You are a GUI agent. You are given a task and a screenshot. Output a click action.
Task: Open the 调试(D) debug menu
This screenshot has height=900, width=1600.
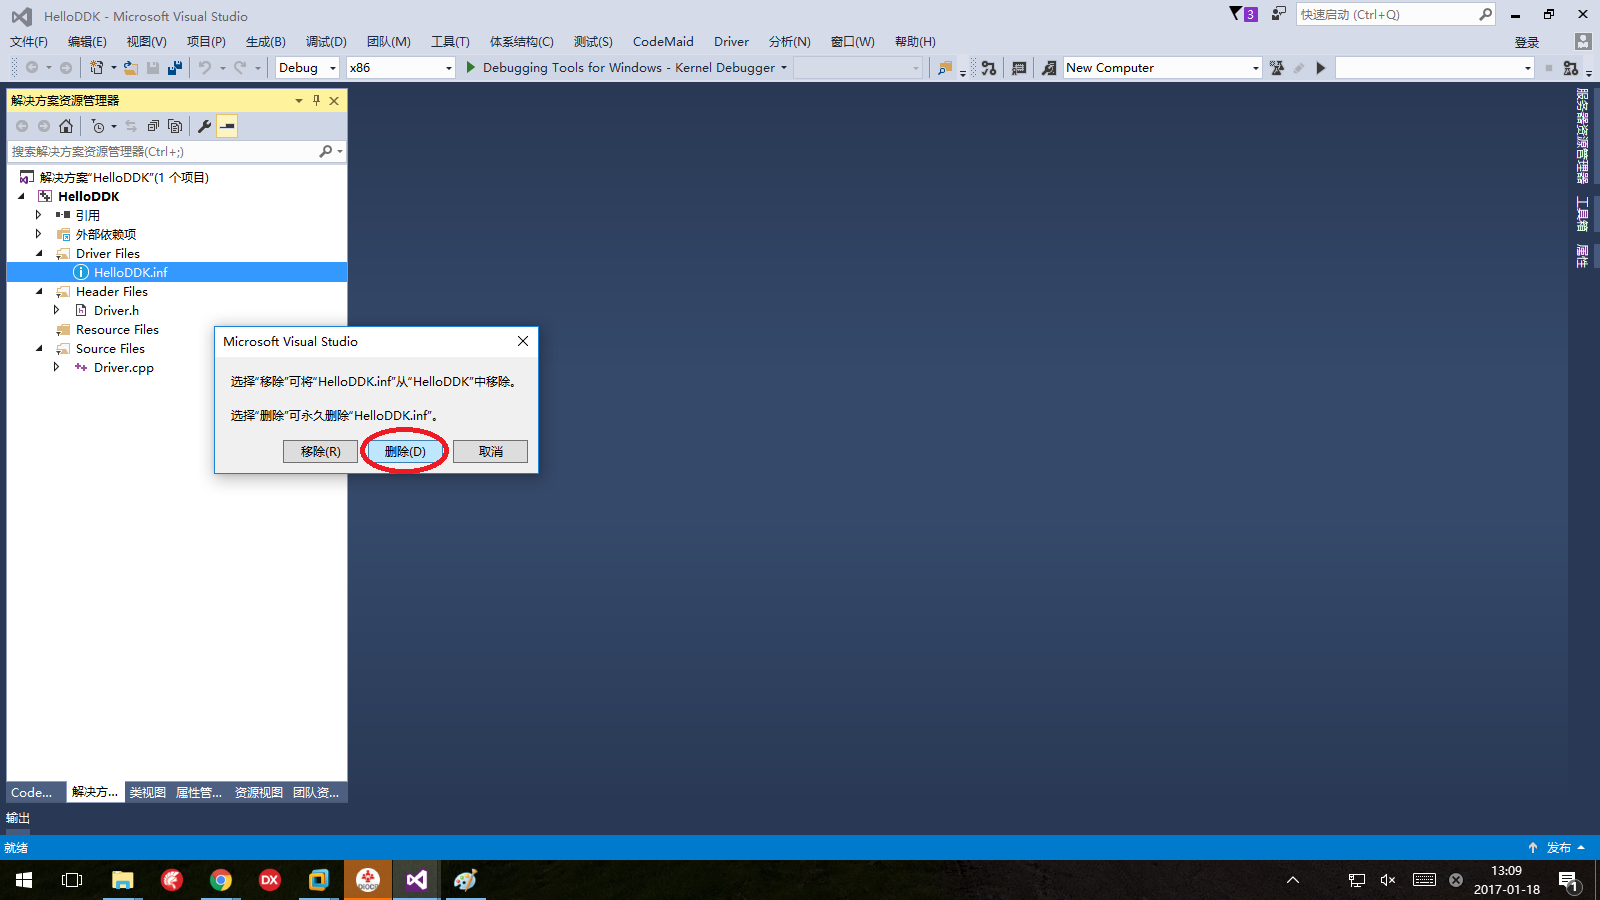coord(326,42)
